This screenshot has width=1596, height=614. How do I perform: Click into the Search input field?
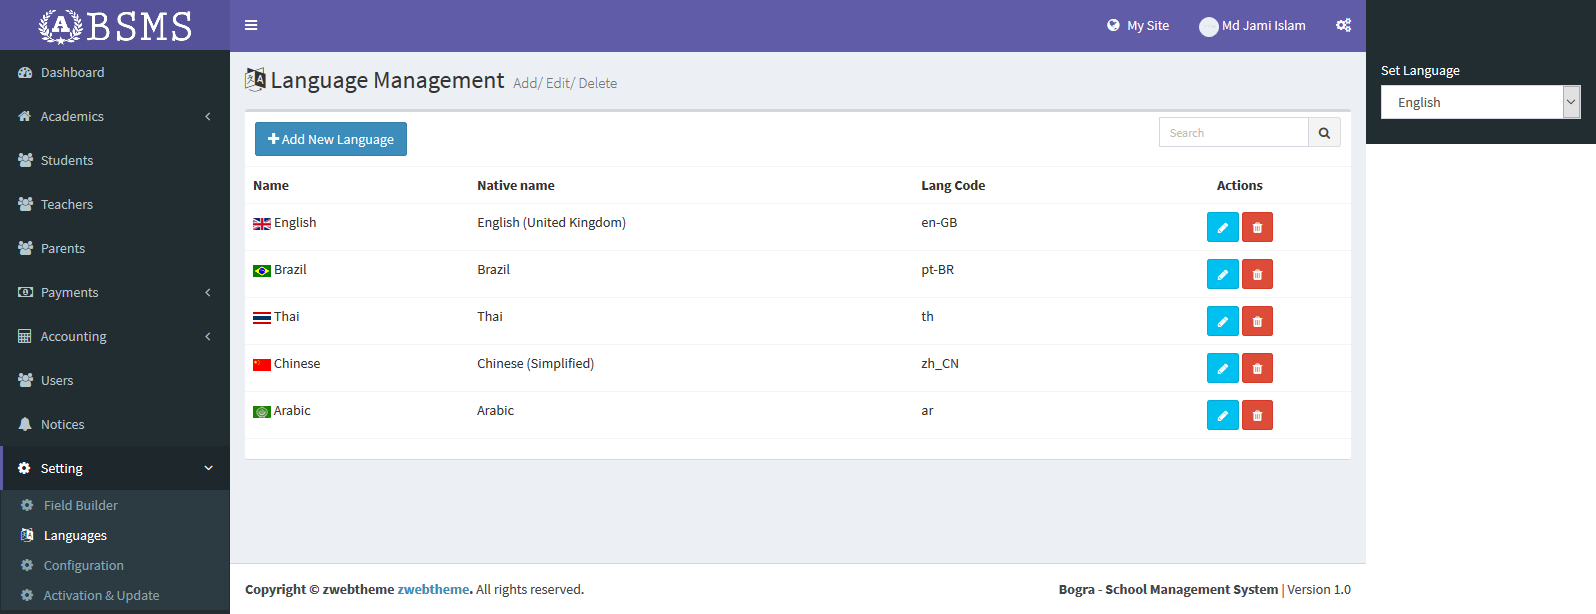[x=1233, y=133]
